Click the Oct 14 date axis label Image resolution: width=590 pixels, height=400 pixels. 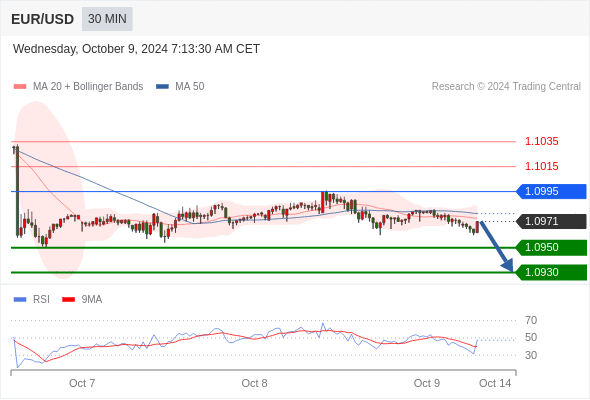pos(495,383)
